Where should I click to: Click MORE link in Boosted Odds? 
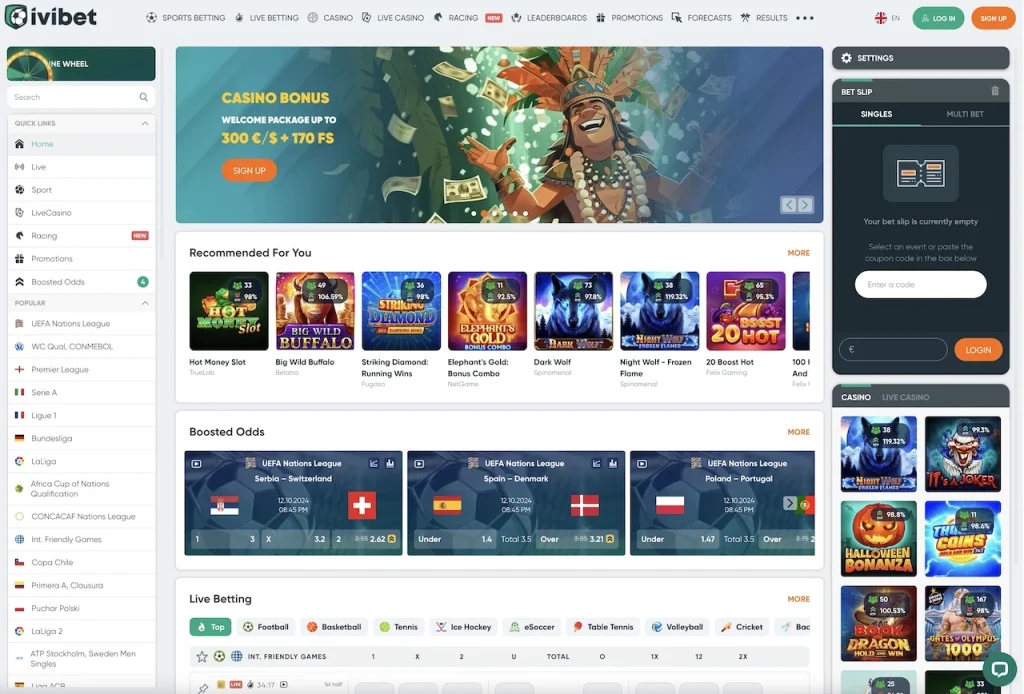pos(798,432)
